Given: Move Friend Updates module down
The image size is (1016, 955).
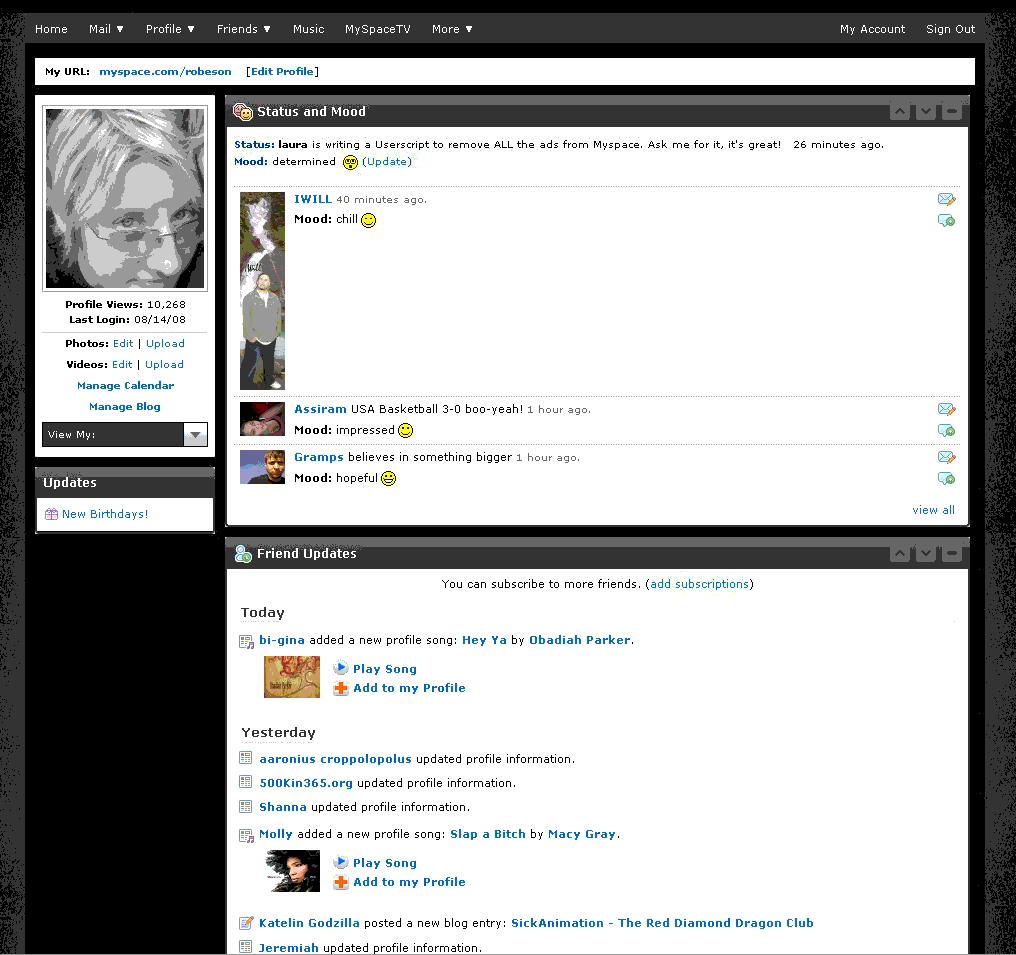Looking at the screenshot, I should click(x=925, y=553).
